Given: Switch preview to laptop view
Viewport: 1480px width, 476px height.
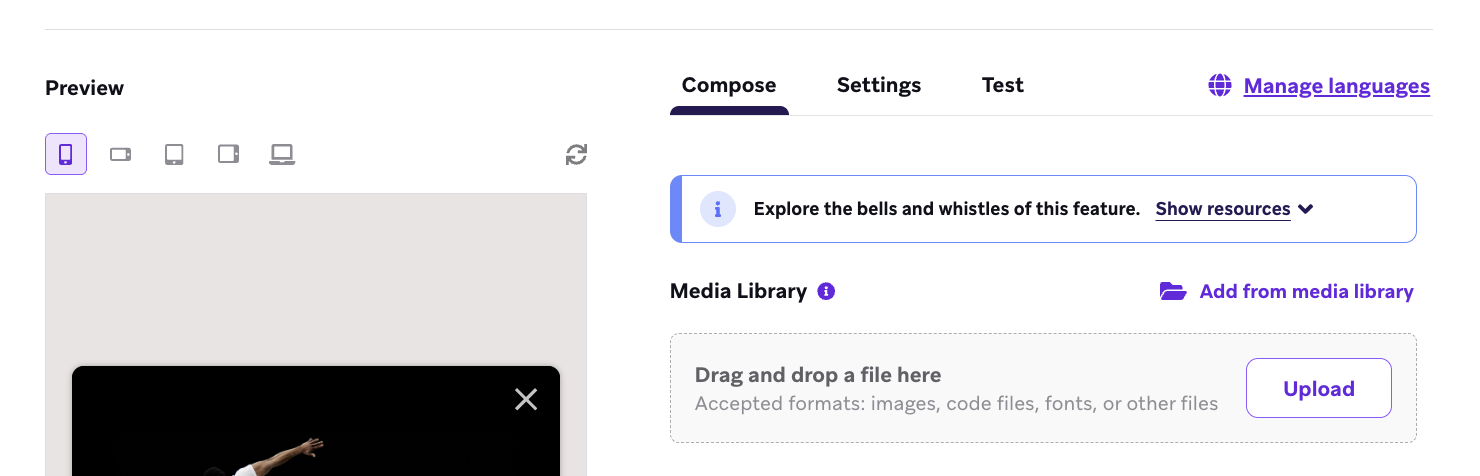Looking at the screenshot, I should [282, 154].
